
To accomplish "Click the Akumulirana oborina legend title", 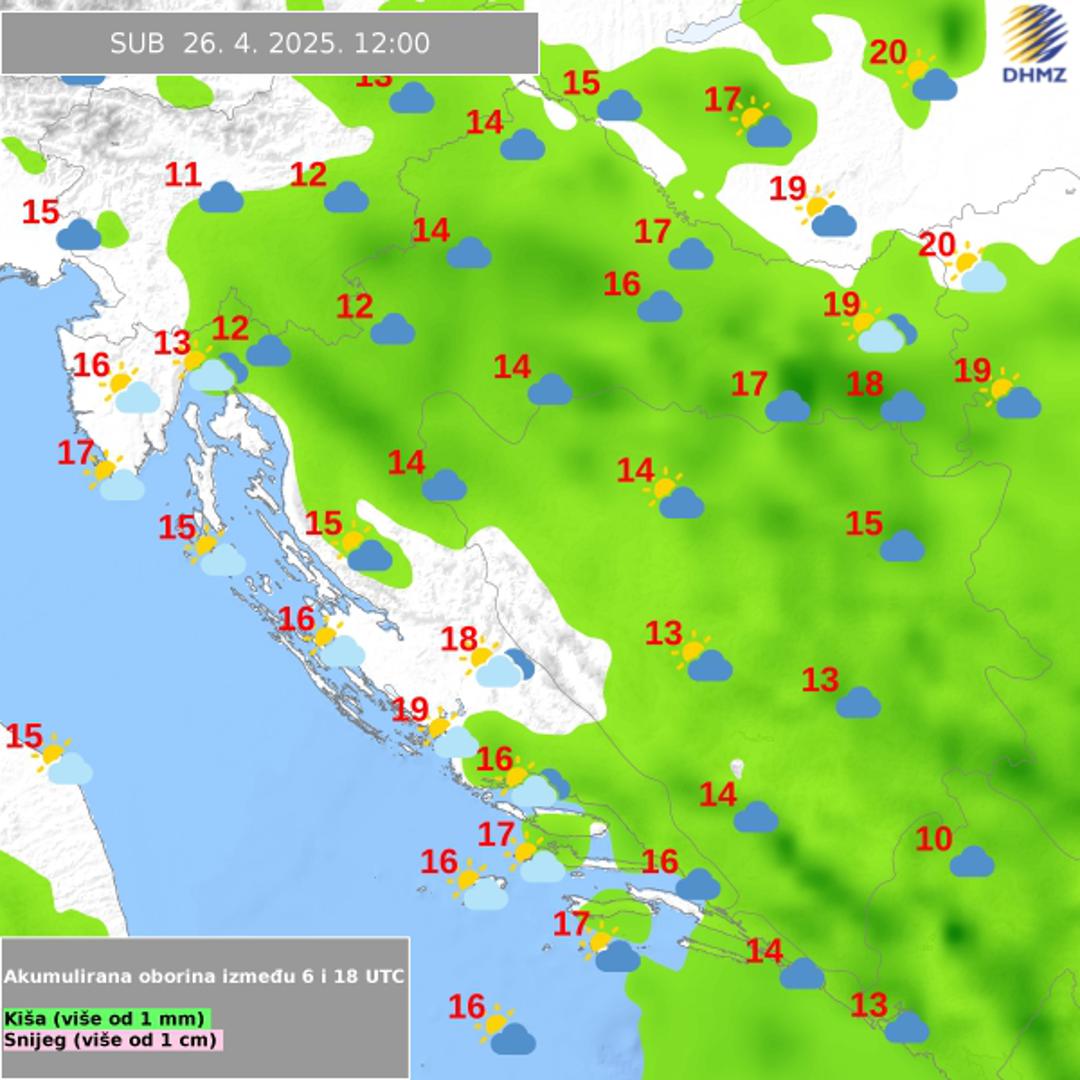I will coord(204,976).
